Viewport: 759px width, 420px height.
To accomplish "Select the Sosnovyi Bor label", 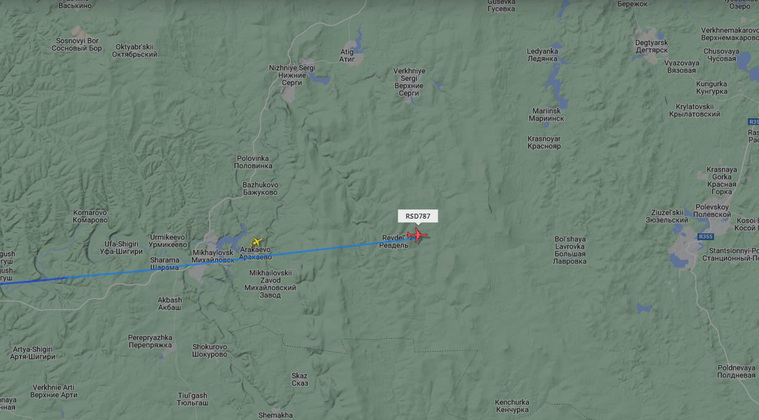I will 77,45.
